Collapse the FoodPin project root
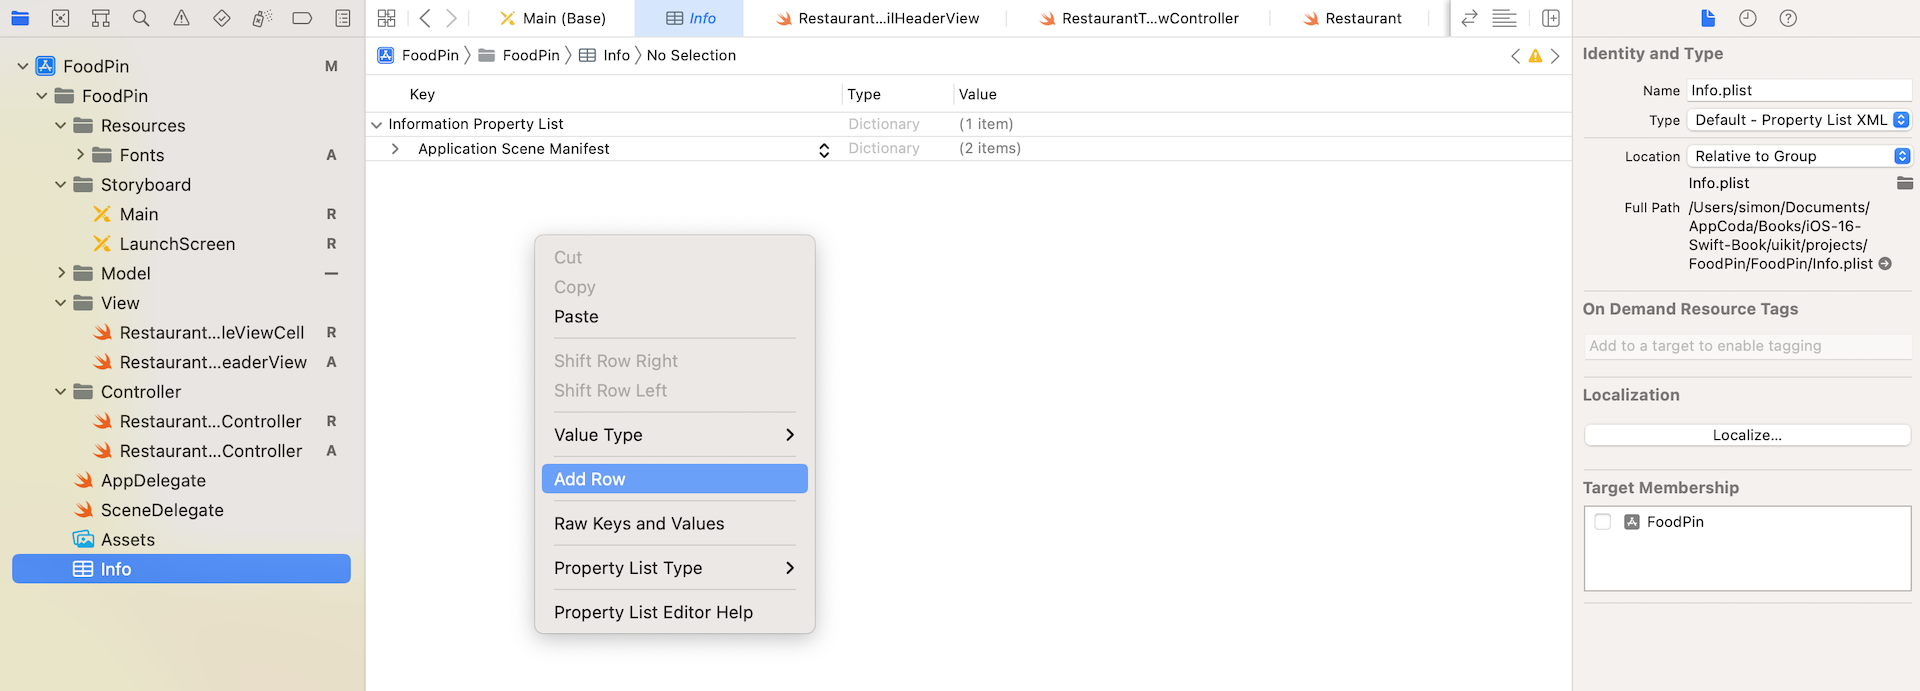The image size is (1920, 691). pyautogui.click(x=23, y=66)
